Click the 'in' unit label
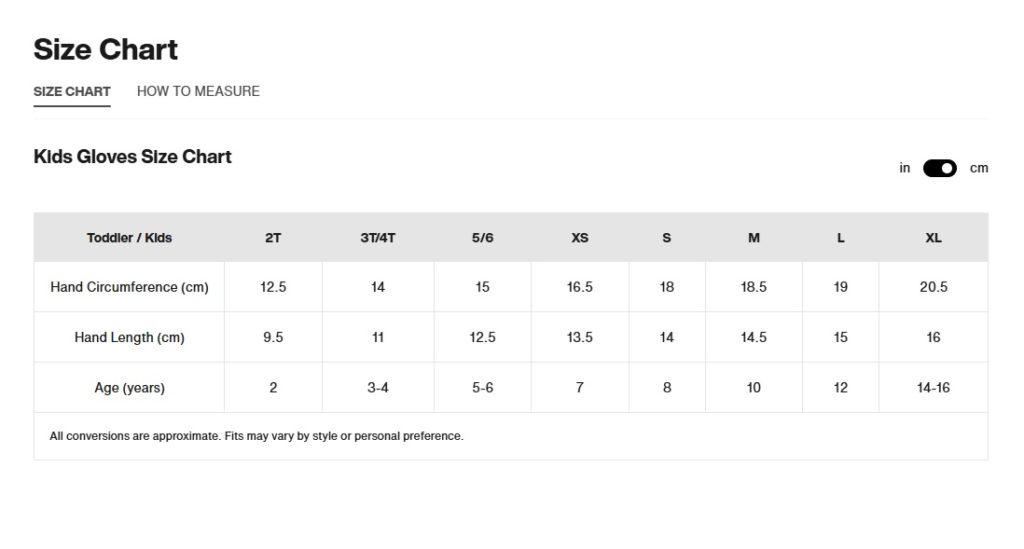 pos(904,168)
